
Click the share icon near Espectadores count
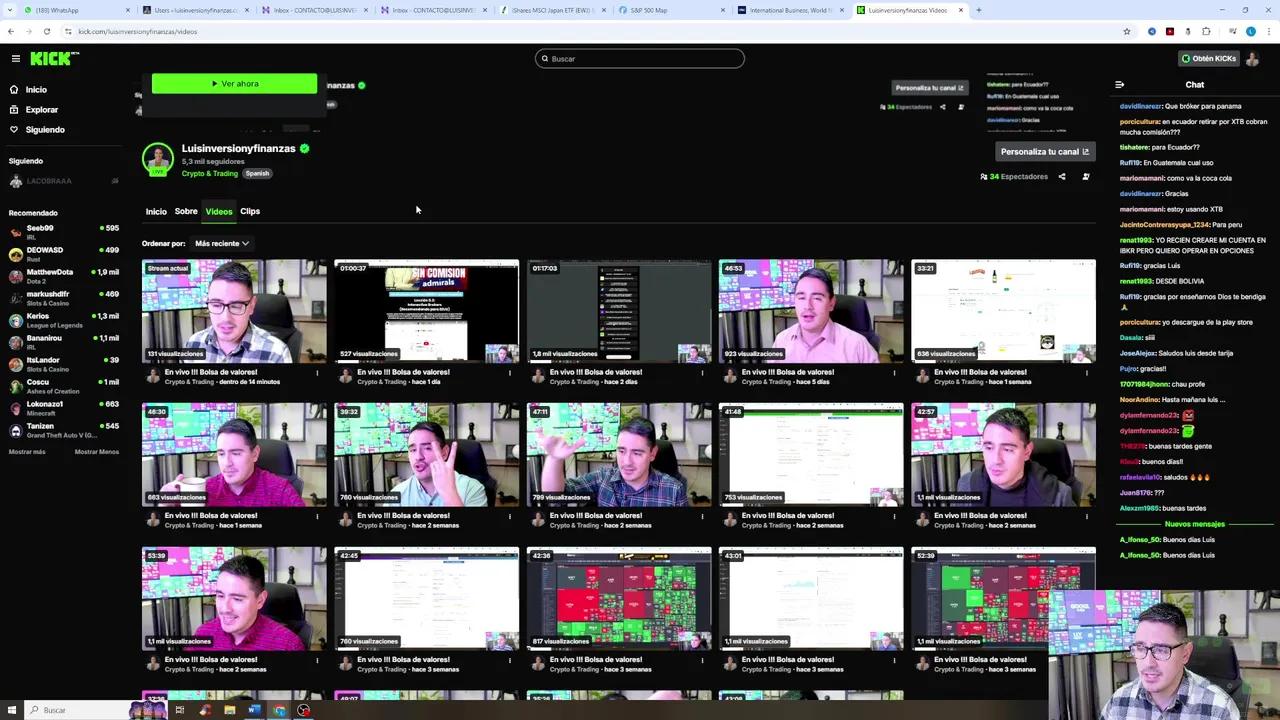tap(1061, 176)
